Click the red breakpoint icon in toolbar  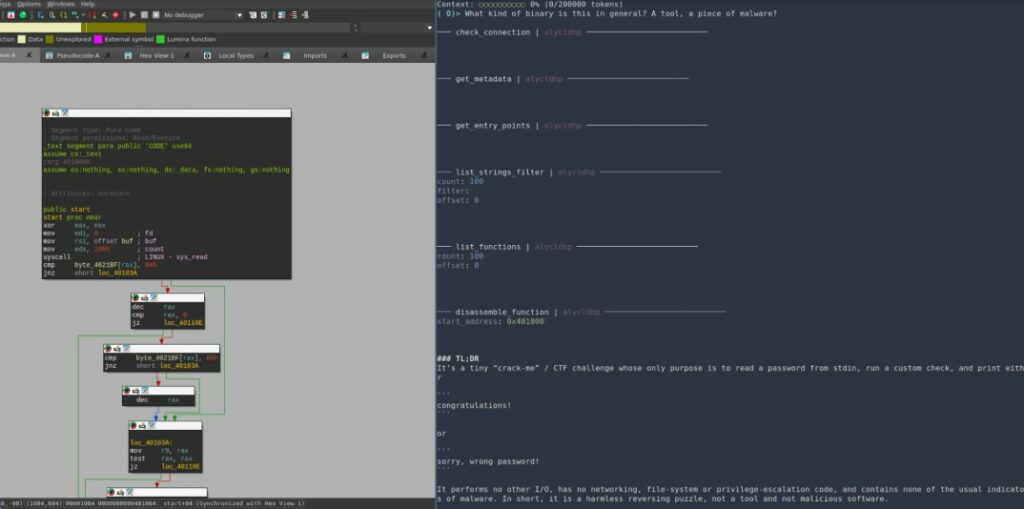[x=117, y=15]
